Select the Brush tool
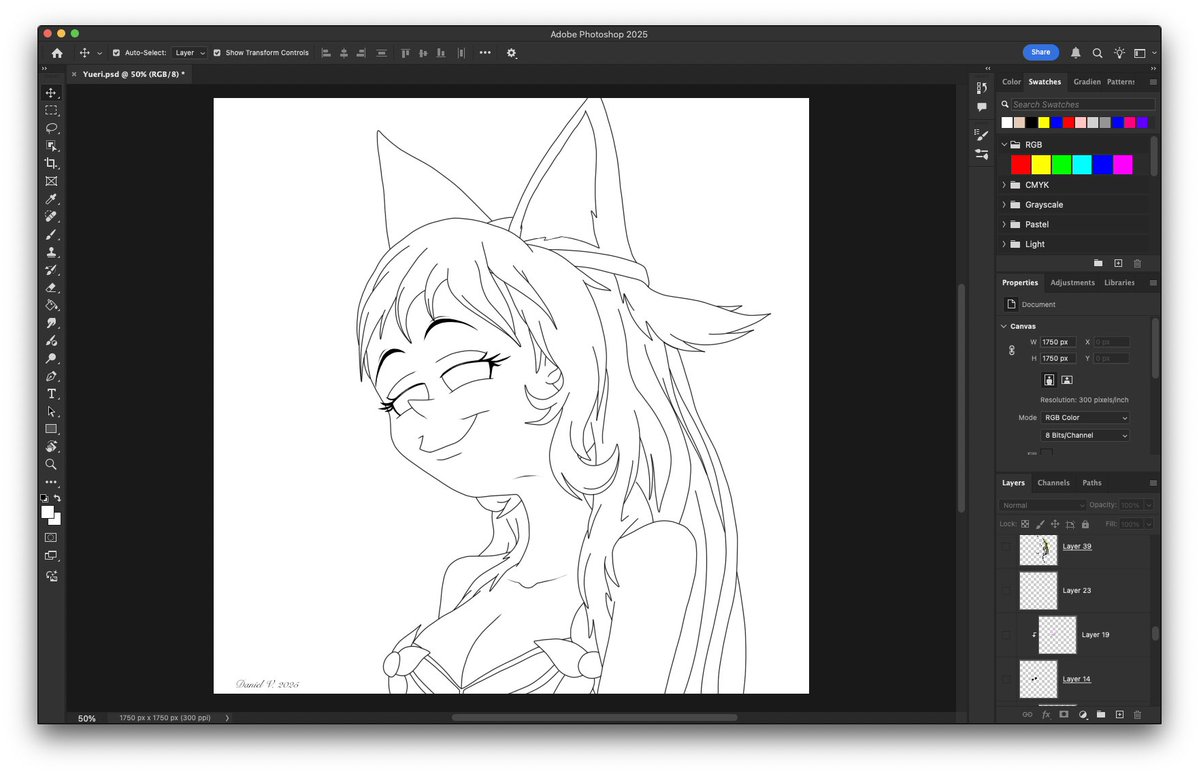Screen dimensions: 1199x774 click(x=51, y=234)
